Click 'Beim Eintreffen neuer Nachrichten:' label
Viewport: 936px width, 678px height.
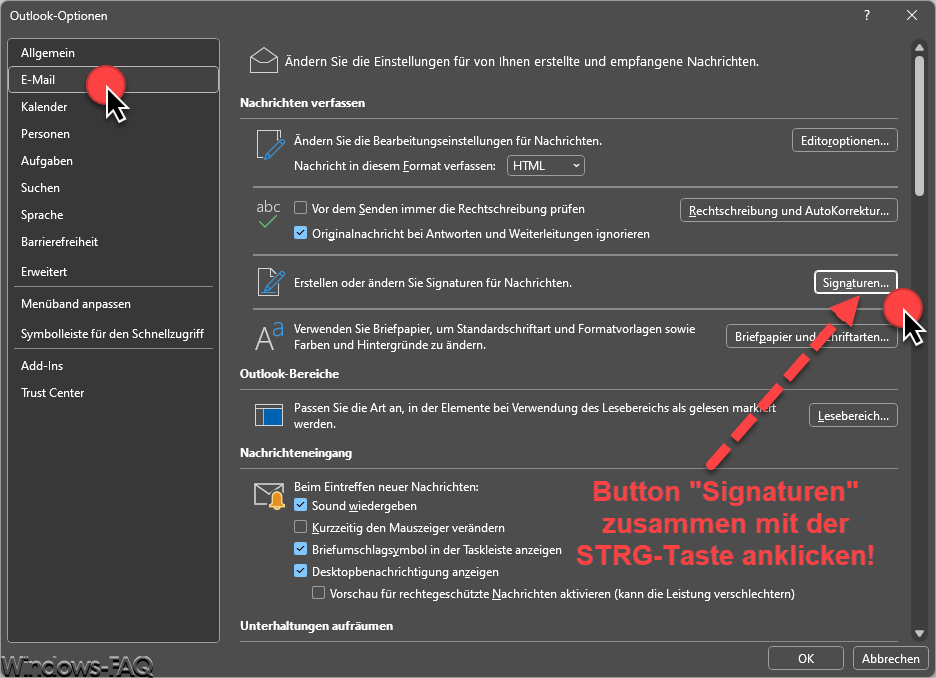[386, 486]
